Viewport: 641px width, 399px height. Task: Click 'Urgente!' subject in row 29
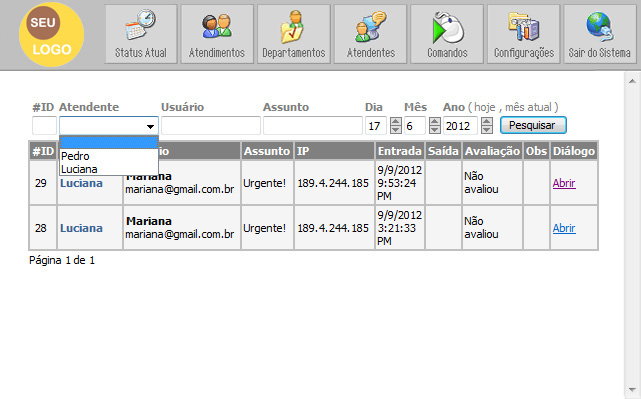[264, 183]
